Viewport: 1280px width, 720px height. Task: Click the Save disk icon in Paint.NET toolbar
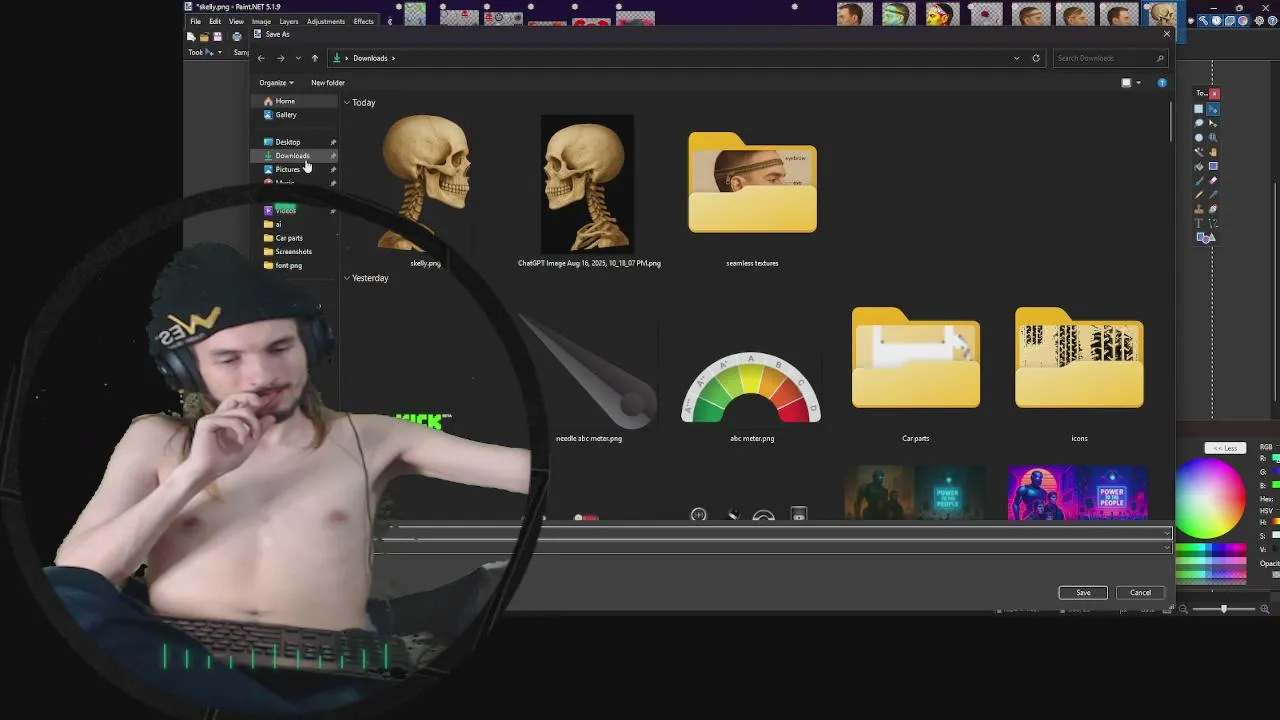(x=217, y=37)
